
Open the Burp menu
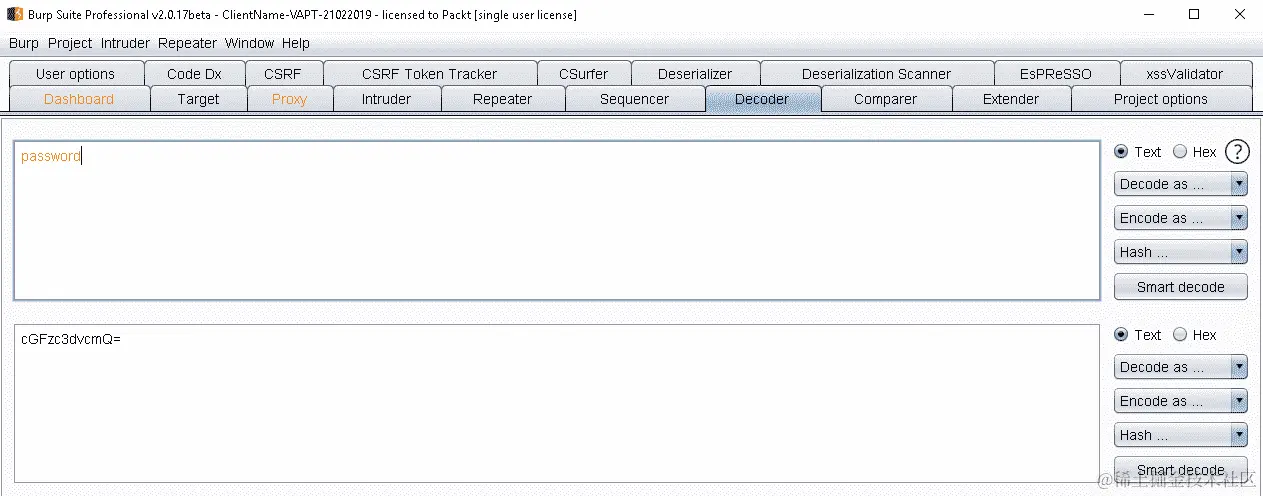[x=24, y=43]
